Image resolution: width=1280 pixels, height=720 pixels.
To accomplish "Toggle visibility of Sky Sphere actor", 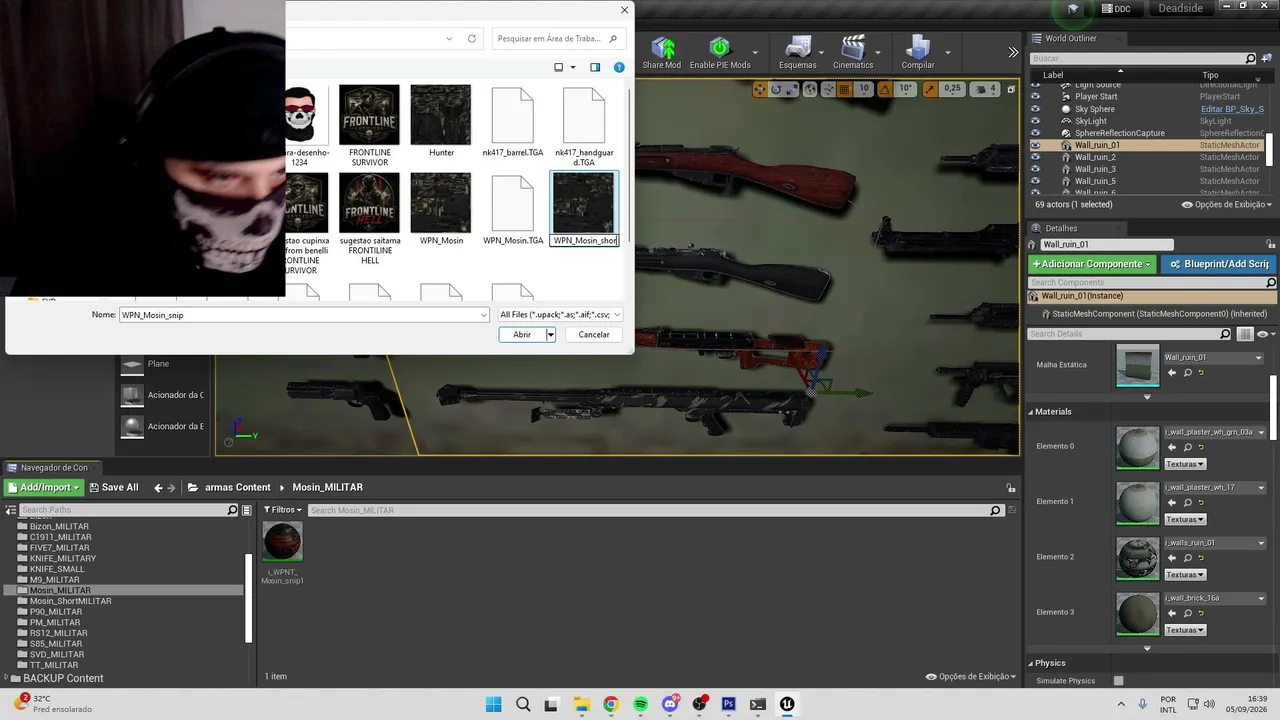I will (1035, 109).
